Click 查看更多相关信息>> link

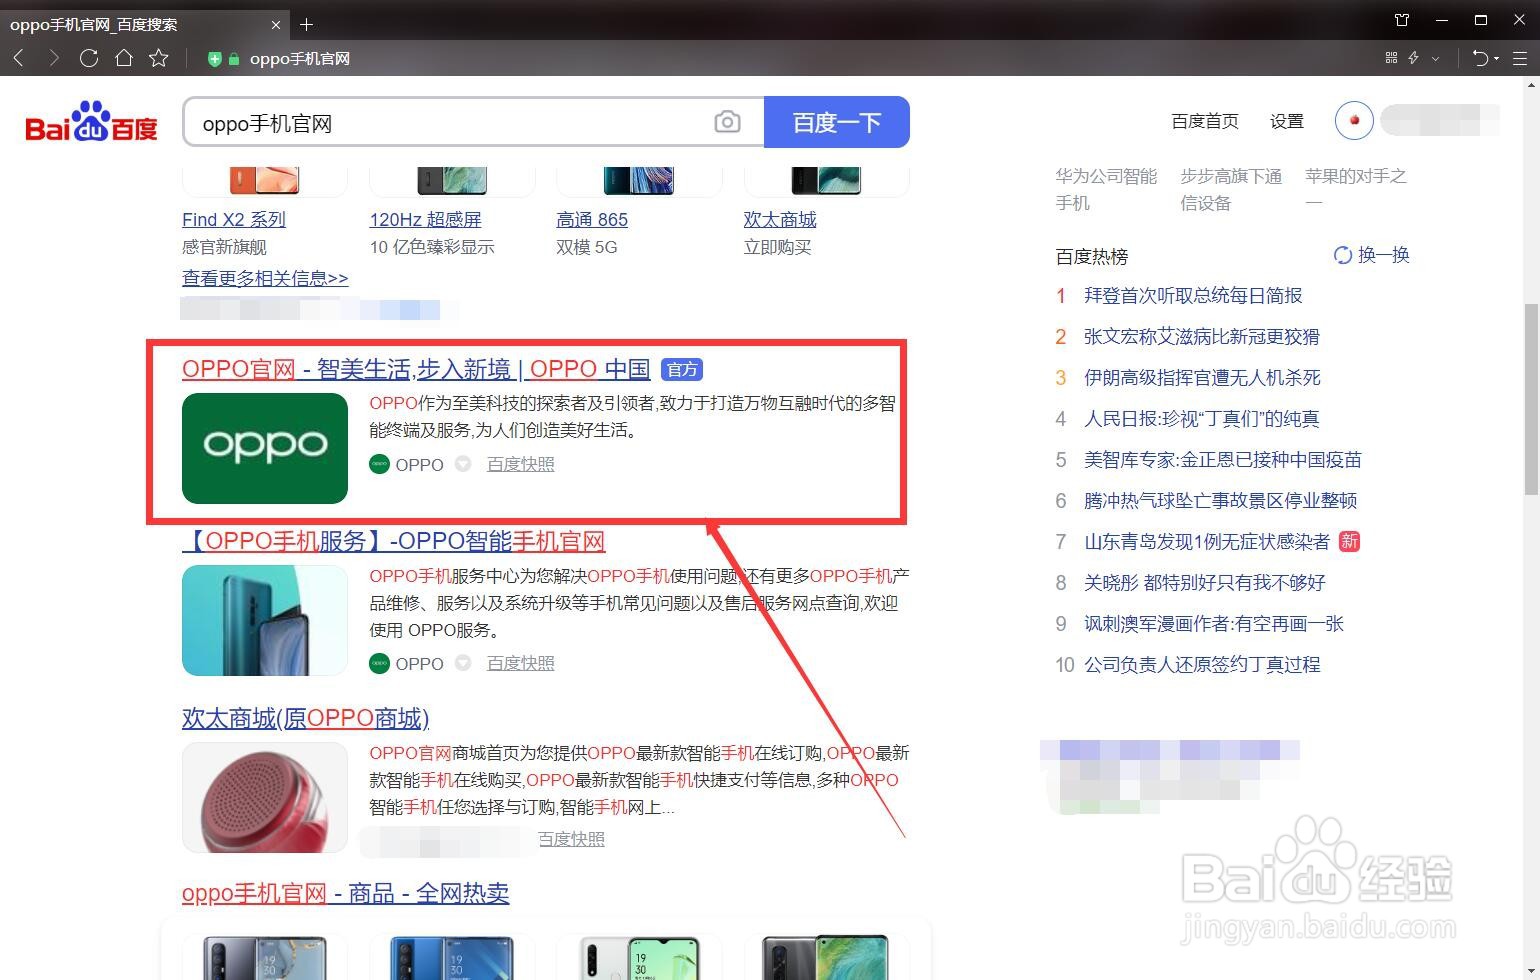pos(265,278)
